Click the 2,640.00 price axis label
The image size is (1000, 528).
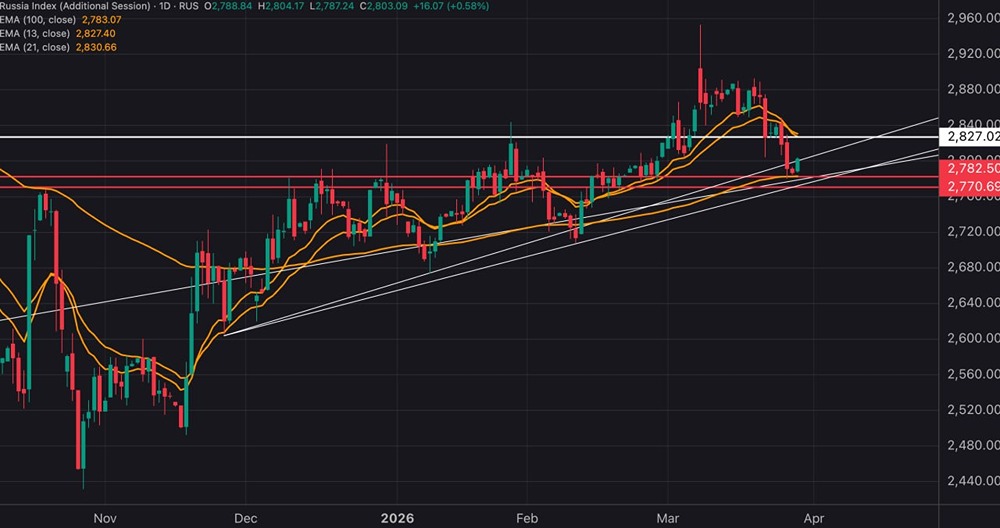(x=973, y=302)
